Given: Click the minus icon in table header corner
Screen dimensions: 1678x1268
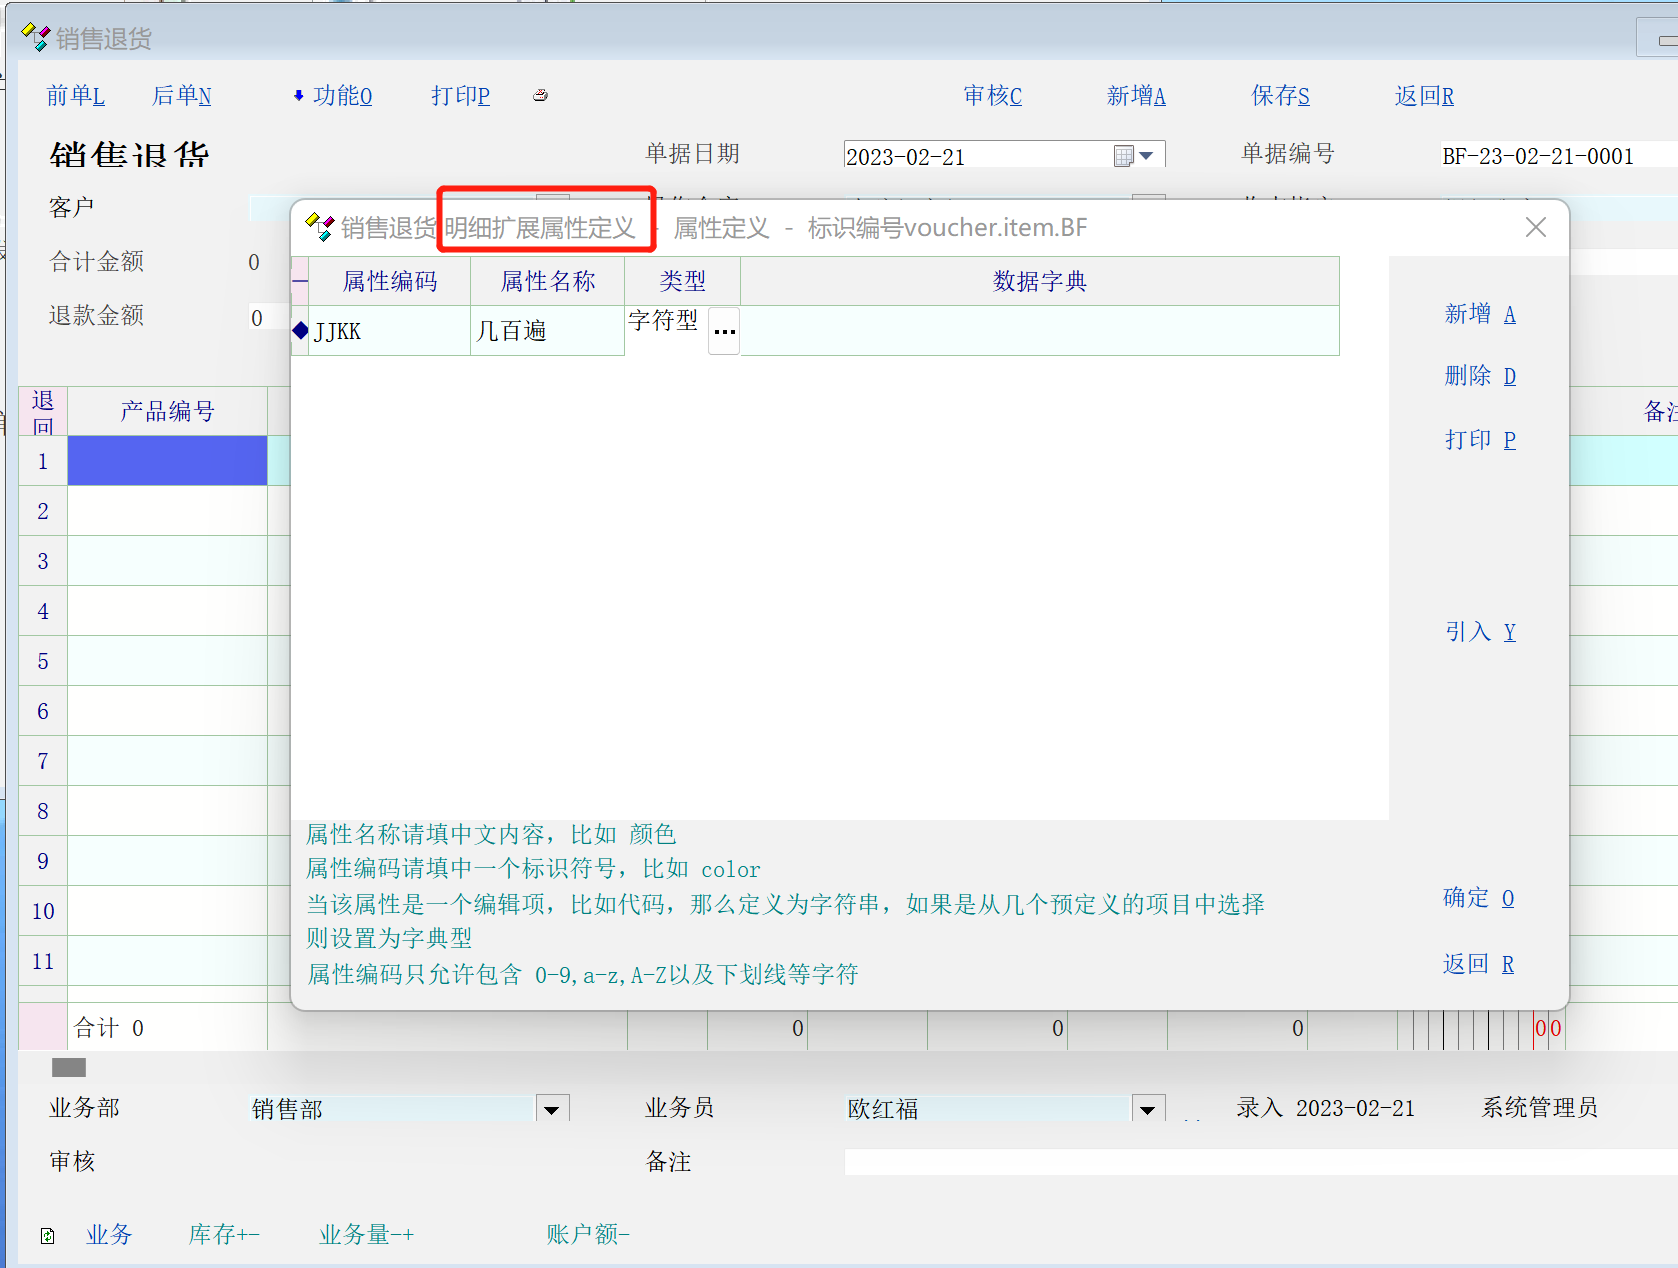Looking at the screenshot, I should [300, 281].
